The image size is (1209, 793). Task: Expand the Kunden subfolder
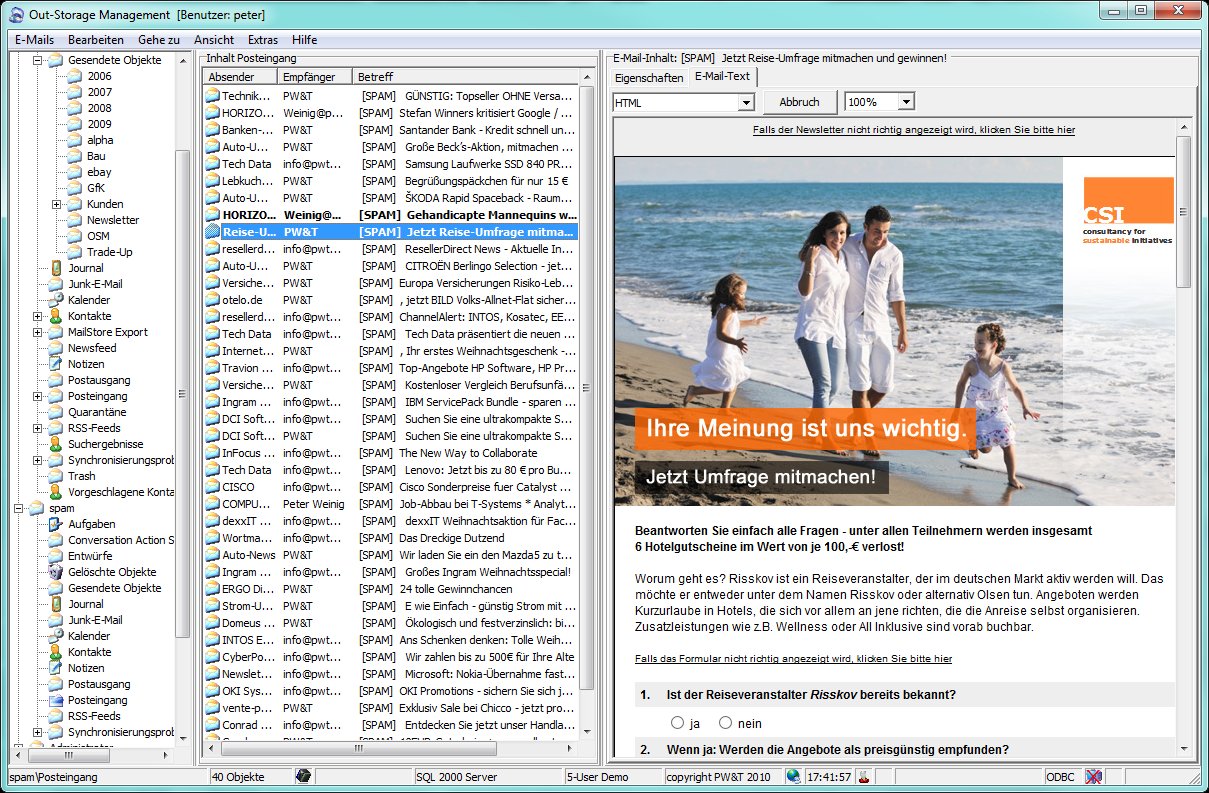coord(57,204)
